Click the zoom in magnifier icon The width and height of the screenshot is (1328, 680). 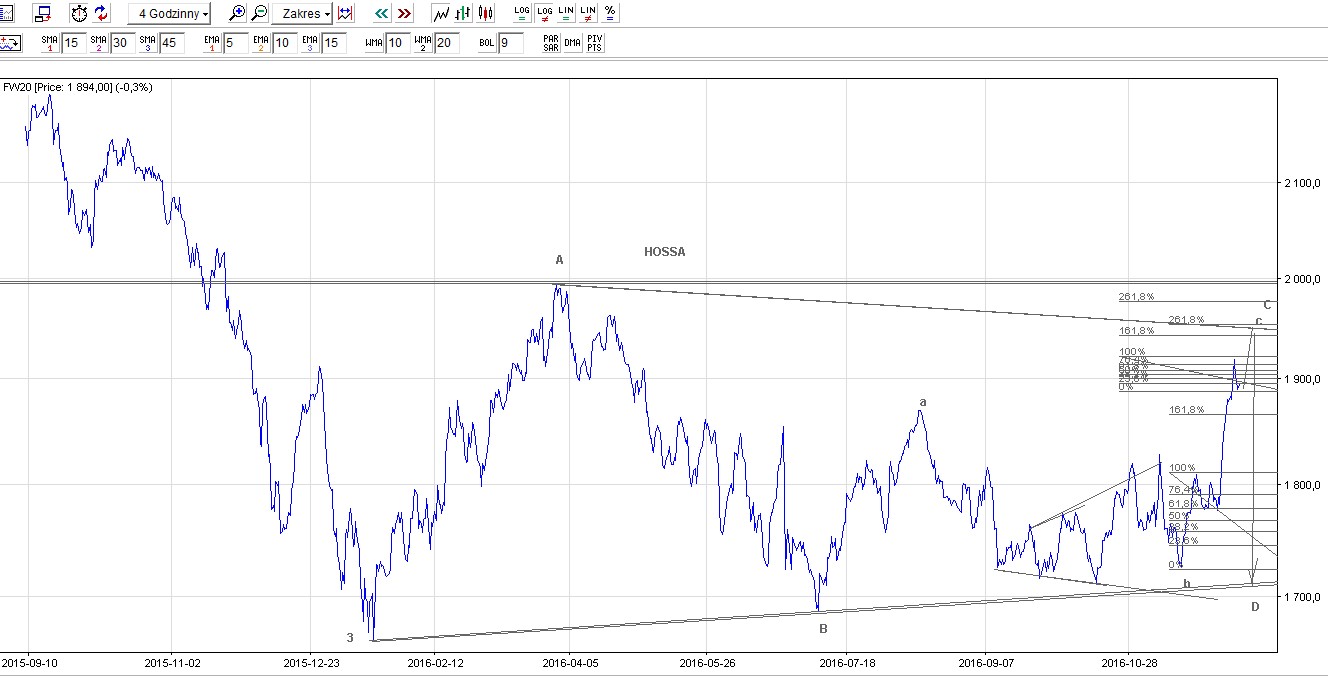tap(237, 13)
